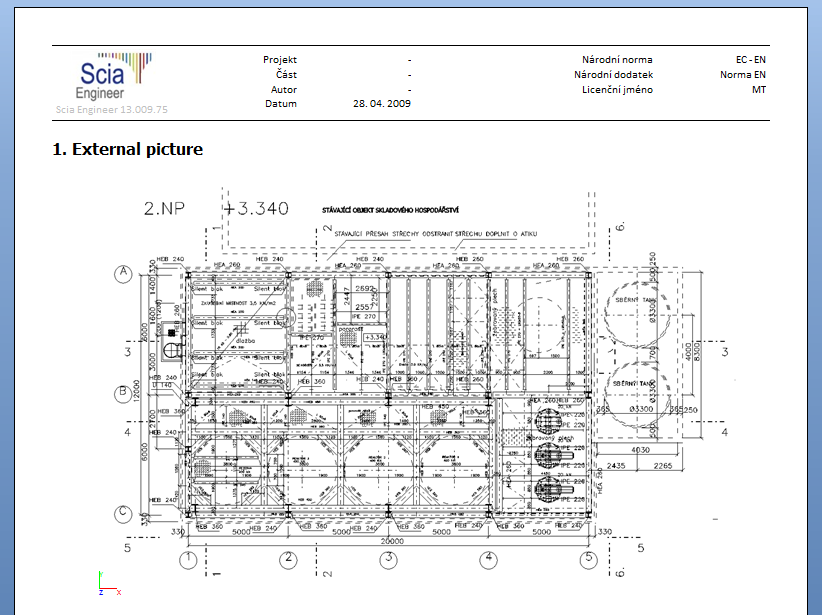
Task: Click the +3.340 elevation label
Action: click(257, 209)
